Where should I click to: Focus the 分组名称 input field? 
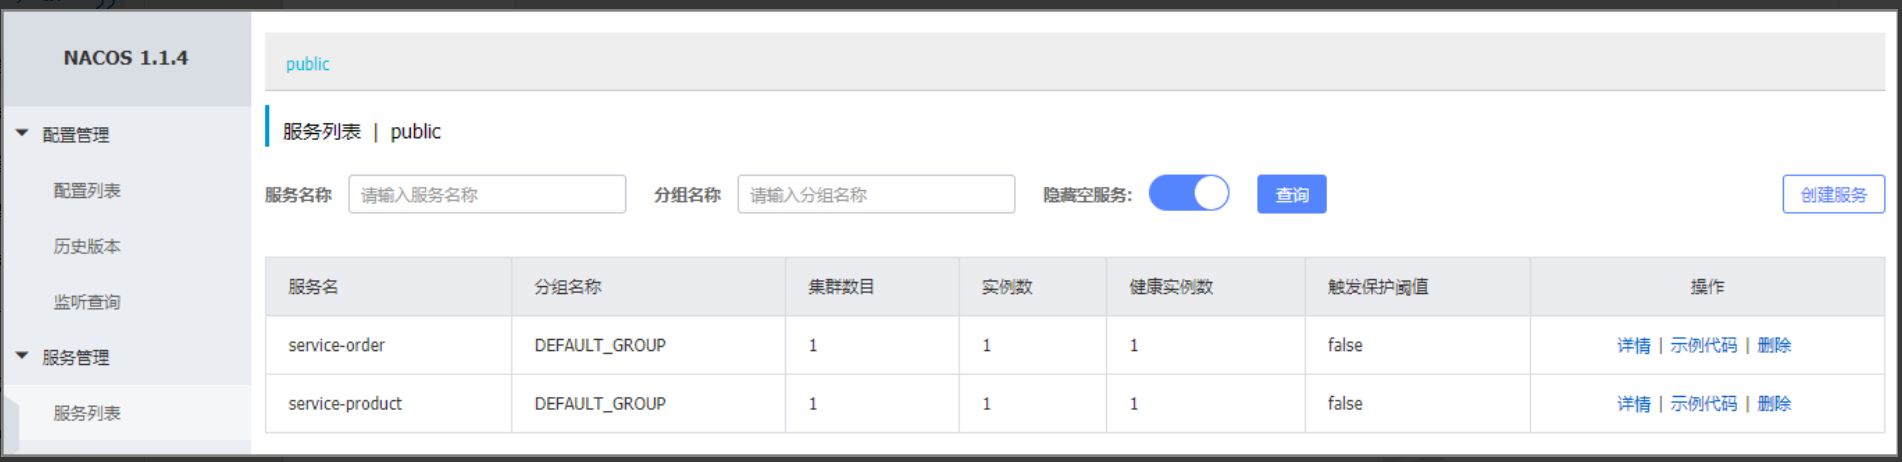pos(876,194)
